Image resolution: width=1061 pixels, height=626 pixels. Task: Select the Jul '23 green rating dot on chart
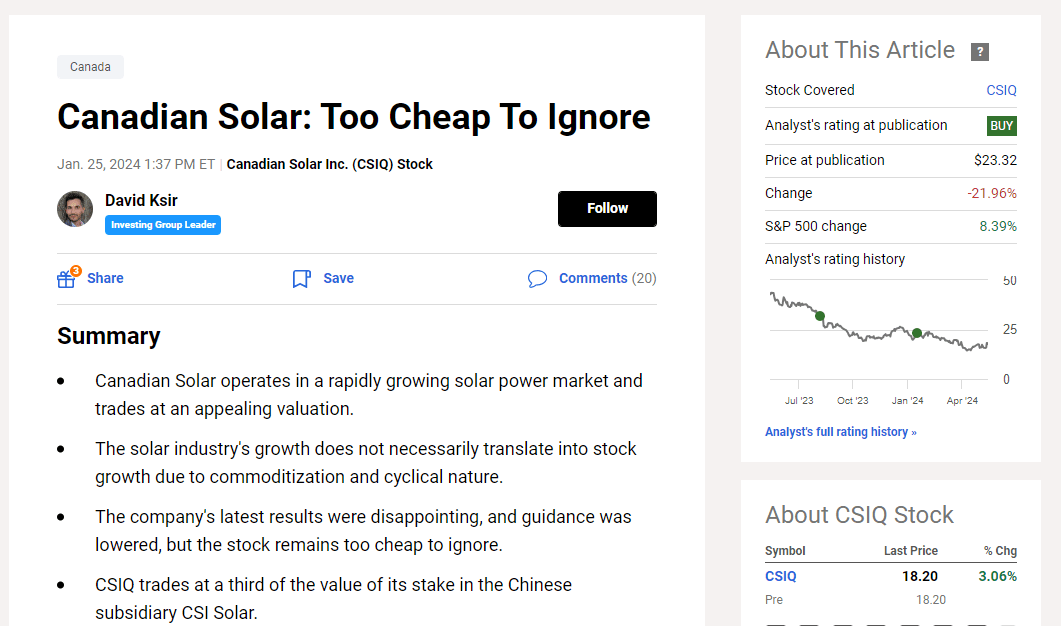(819, 316)
